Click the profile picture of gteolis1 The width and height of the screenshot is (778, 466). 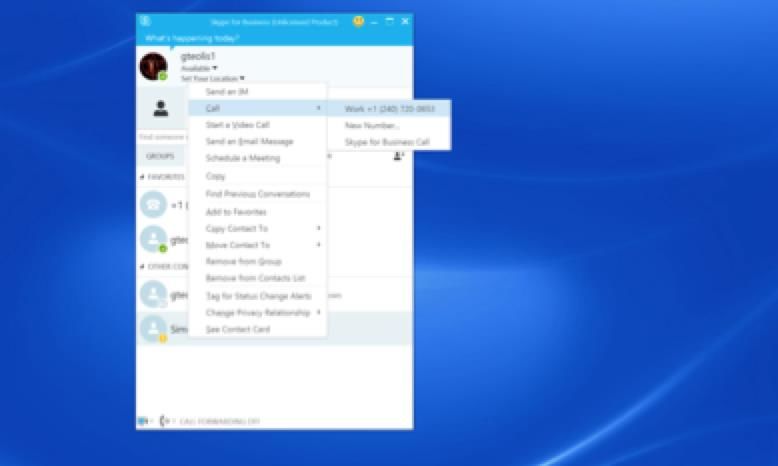[x=153, y=66]
